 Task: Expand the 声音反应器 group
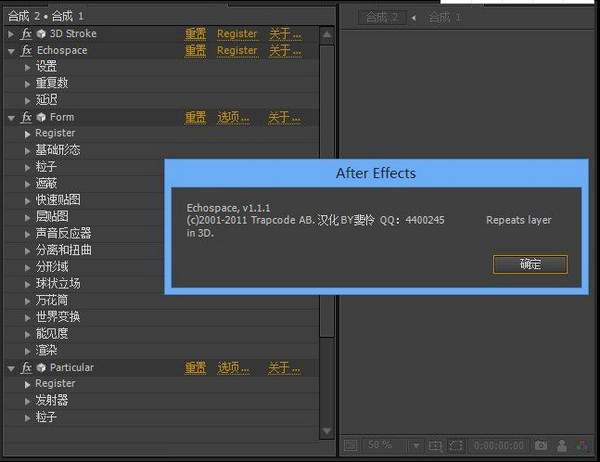pos(28,235)
